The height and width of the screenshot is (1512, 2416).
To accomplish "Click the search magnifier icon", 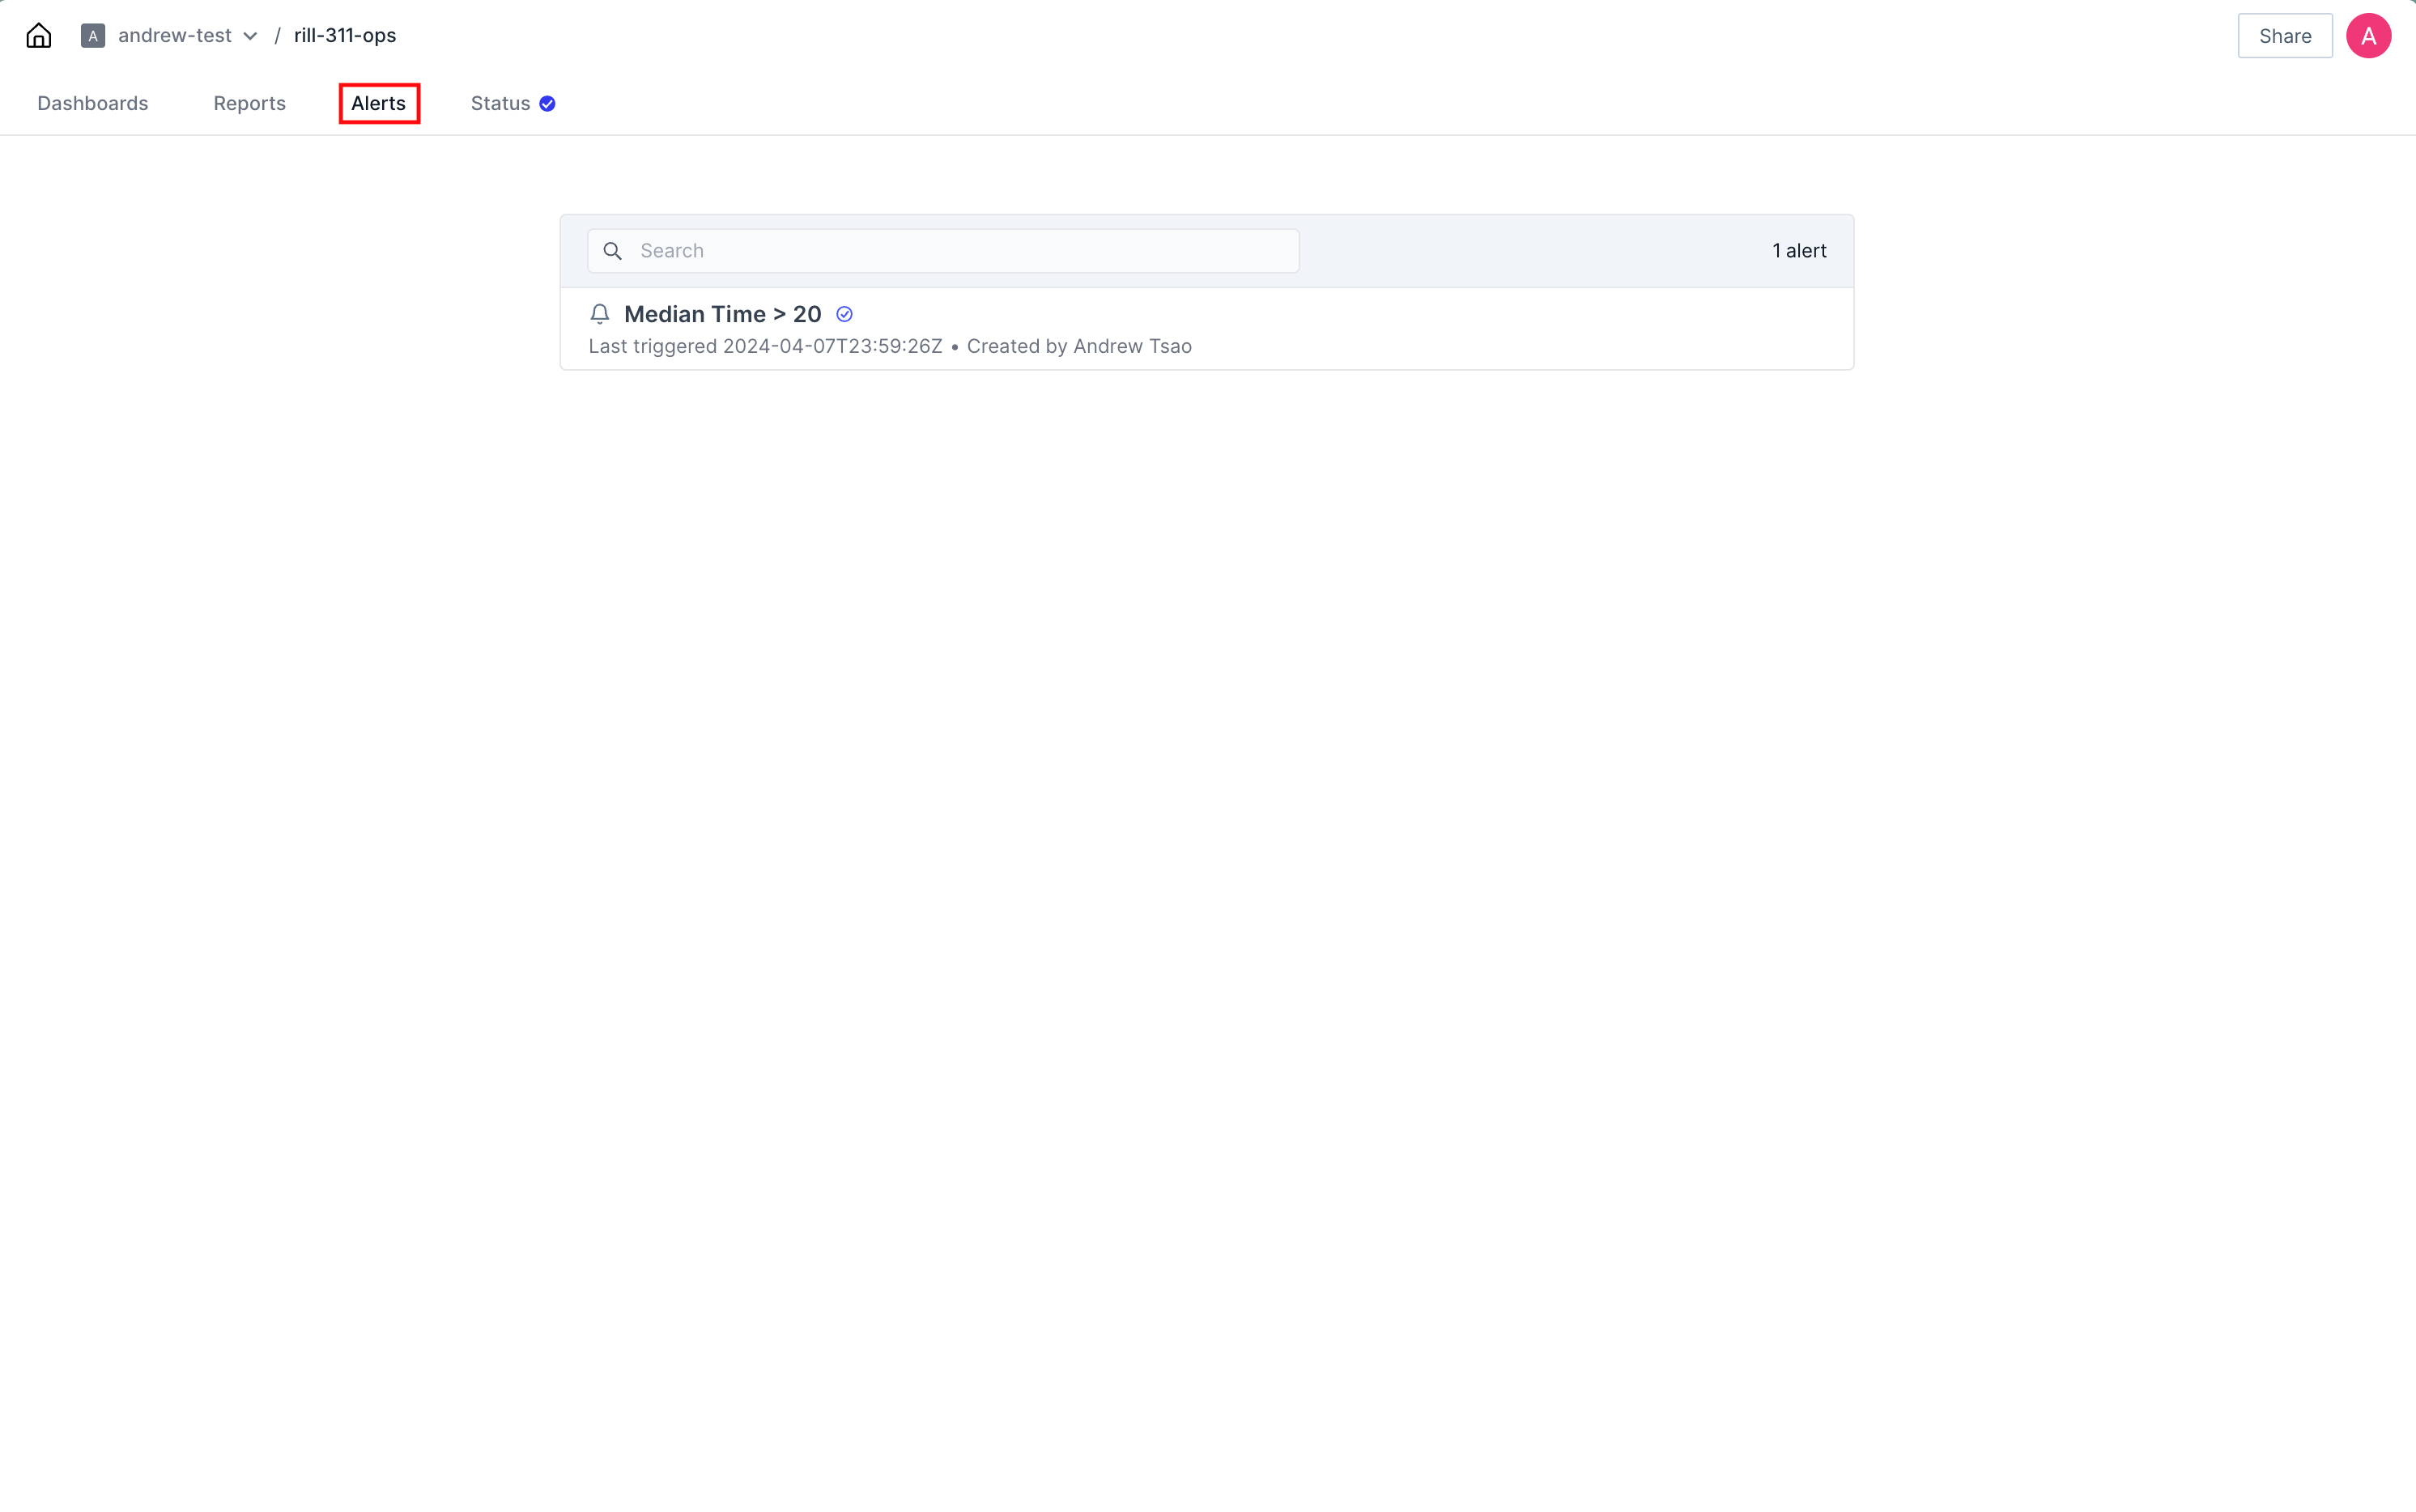I will point(613,251).
